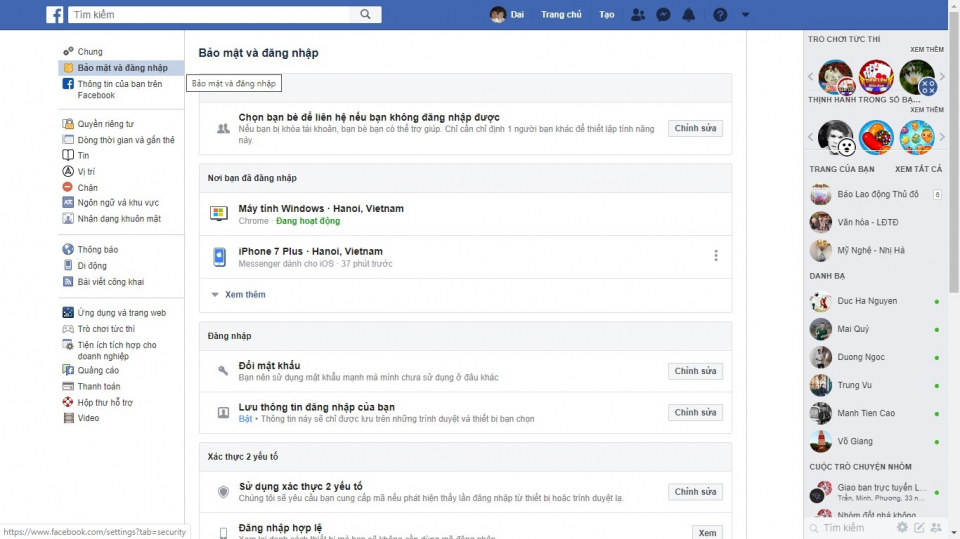960x539 pixels.
Task: Open chat with Duc Ha Nguyen
Action: [867, 301]
